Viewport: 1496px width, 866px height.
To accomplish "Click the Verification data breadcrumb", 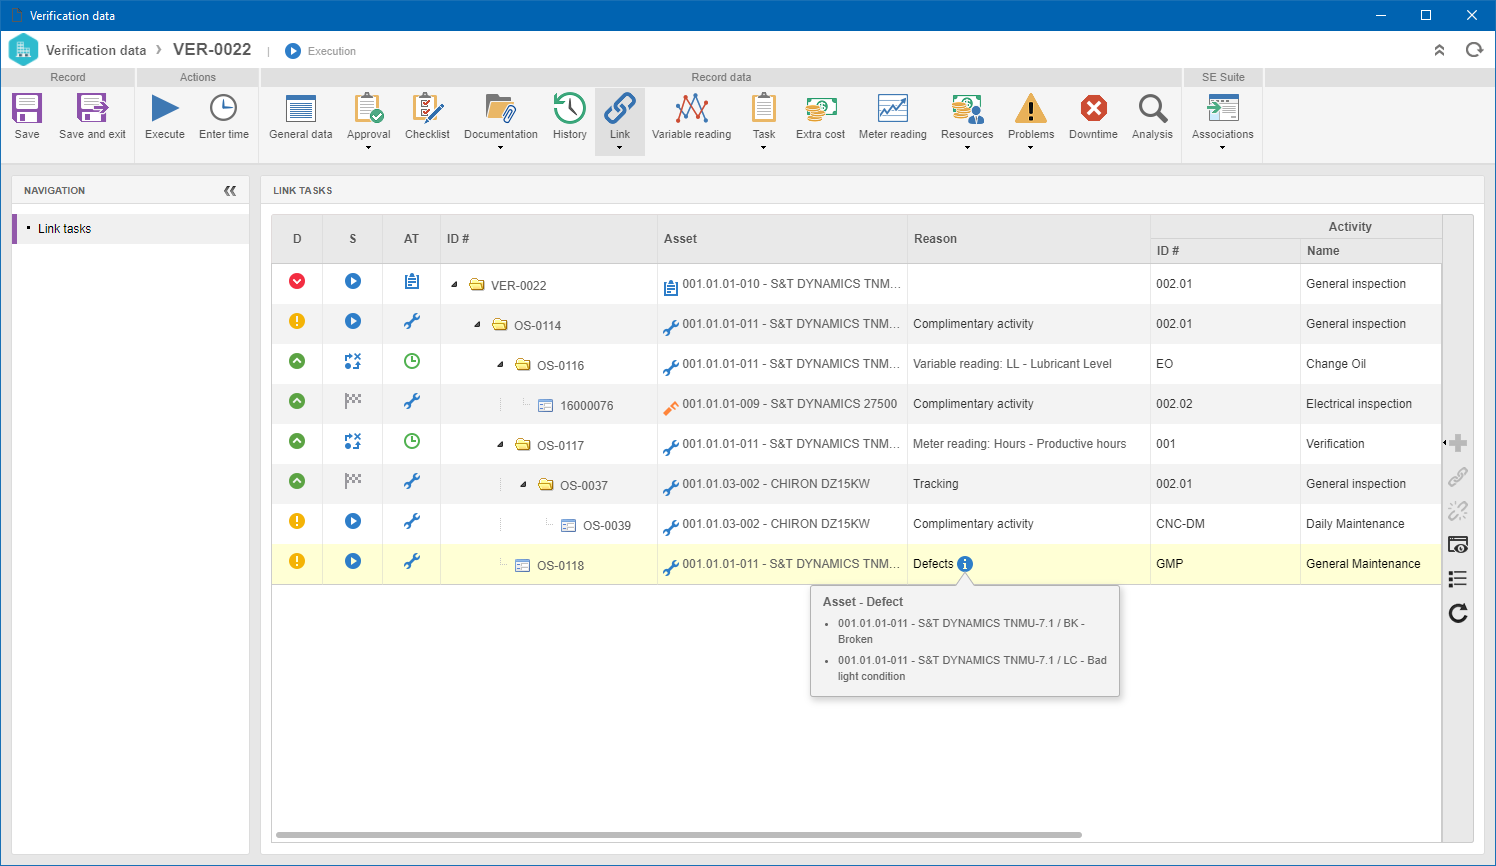I will (96, 50).
